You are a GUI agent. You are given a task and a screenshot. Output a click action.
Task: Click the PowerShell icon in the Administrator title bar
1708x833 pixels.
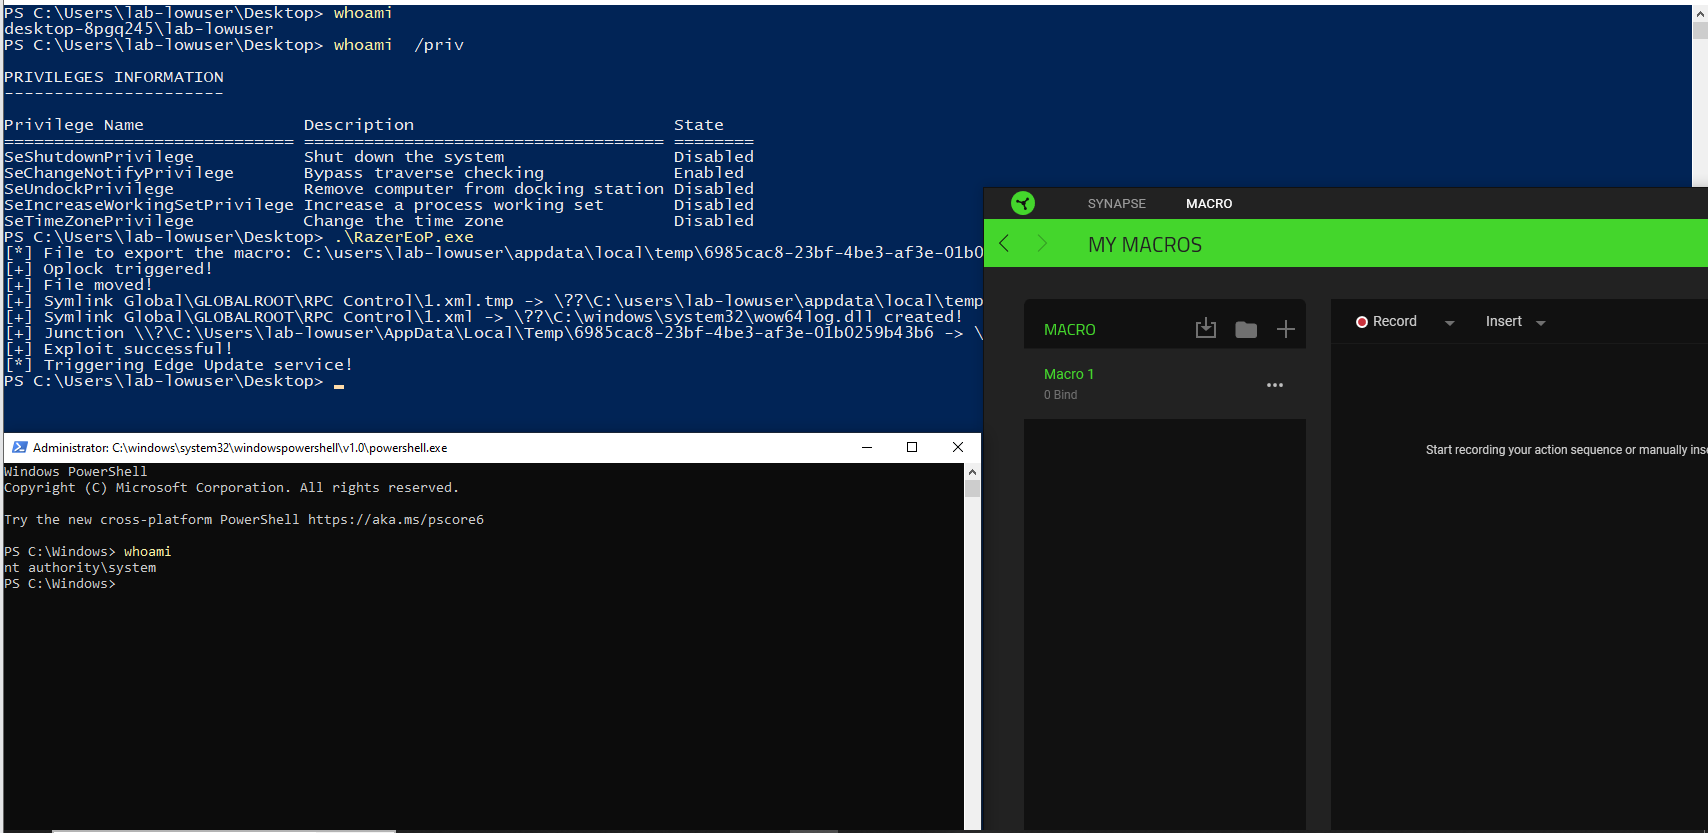click(19, 447)
